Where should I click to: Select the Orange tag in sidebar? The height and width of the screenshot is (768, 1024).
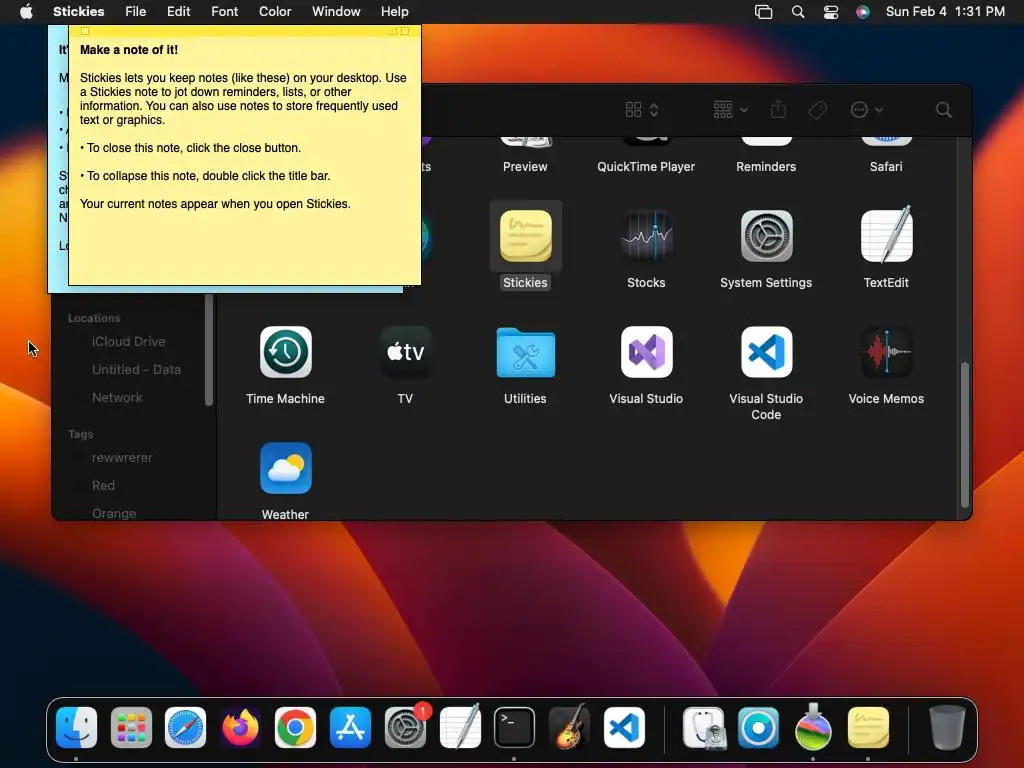pos(114,513)
